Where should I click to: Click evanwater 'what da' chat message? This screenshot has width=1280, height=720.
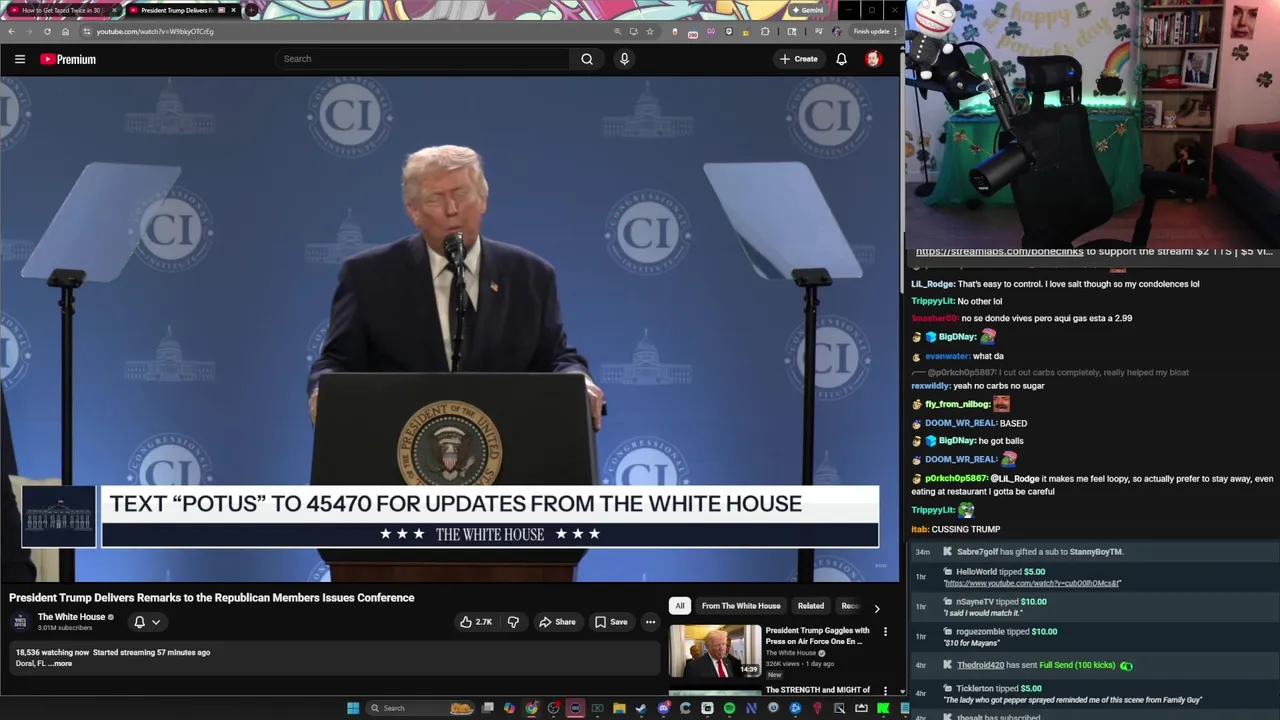point(957,356)
